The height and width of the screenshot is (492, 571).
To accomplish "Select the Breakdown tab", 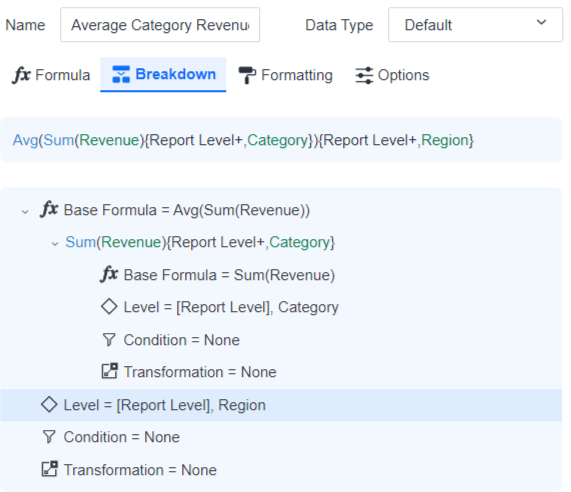I will pos(163,74).
